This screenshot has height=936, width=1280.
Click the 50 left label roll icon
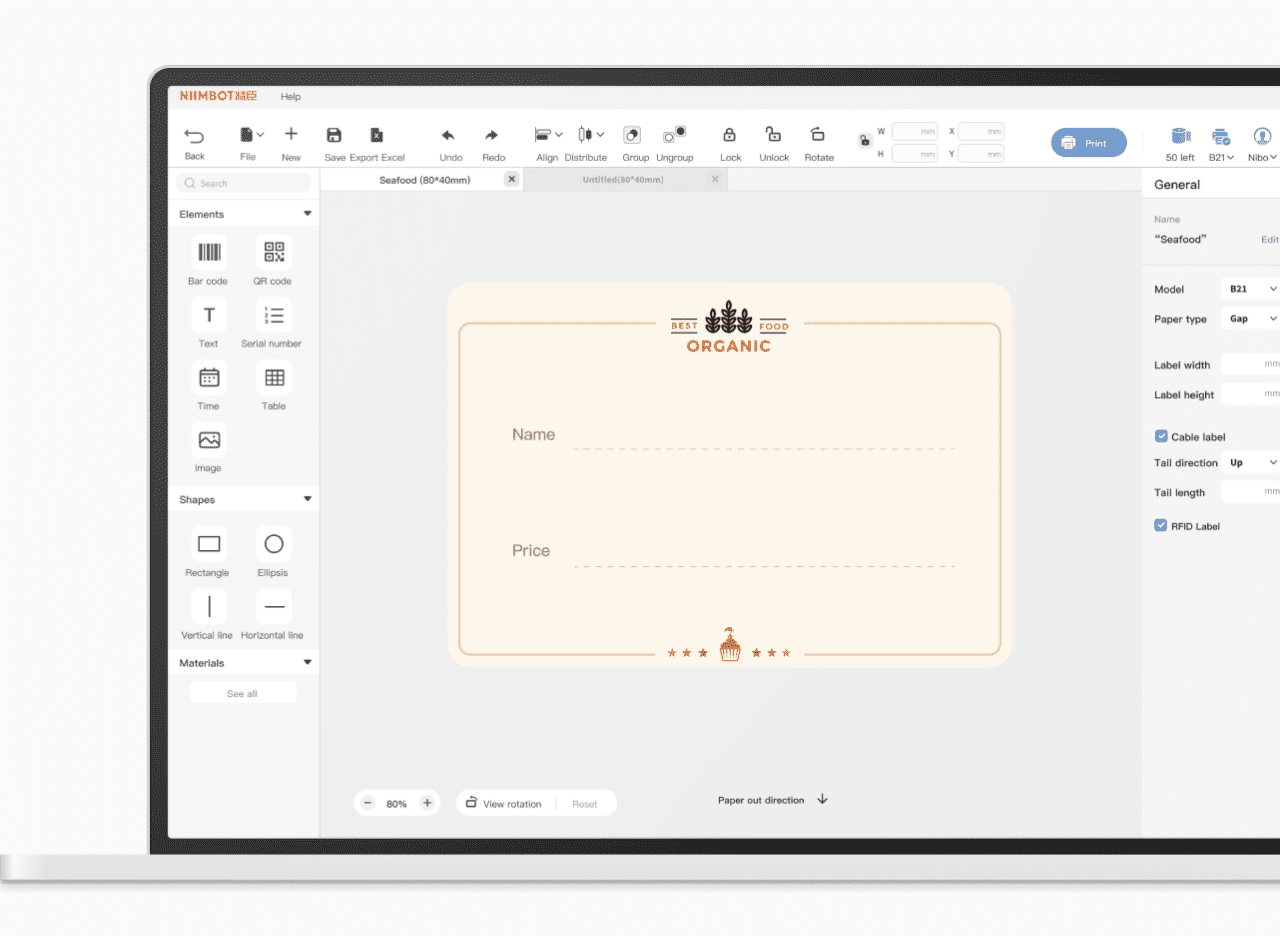pyautogui.click(x=1180, y=137)
